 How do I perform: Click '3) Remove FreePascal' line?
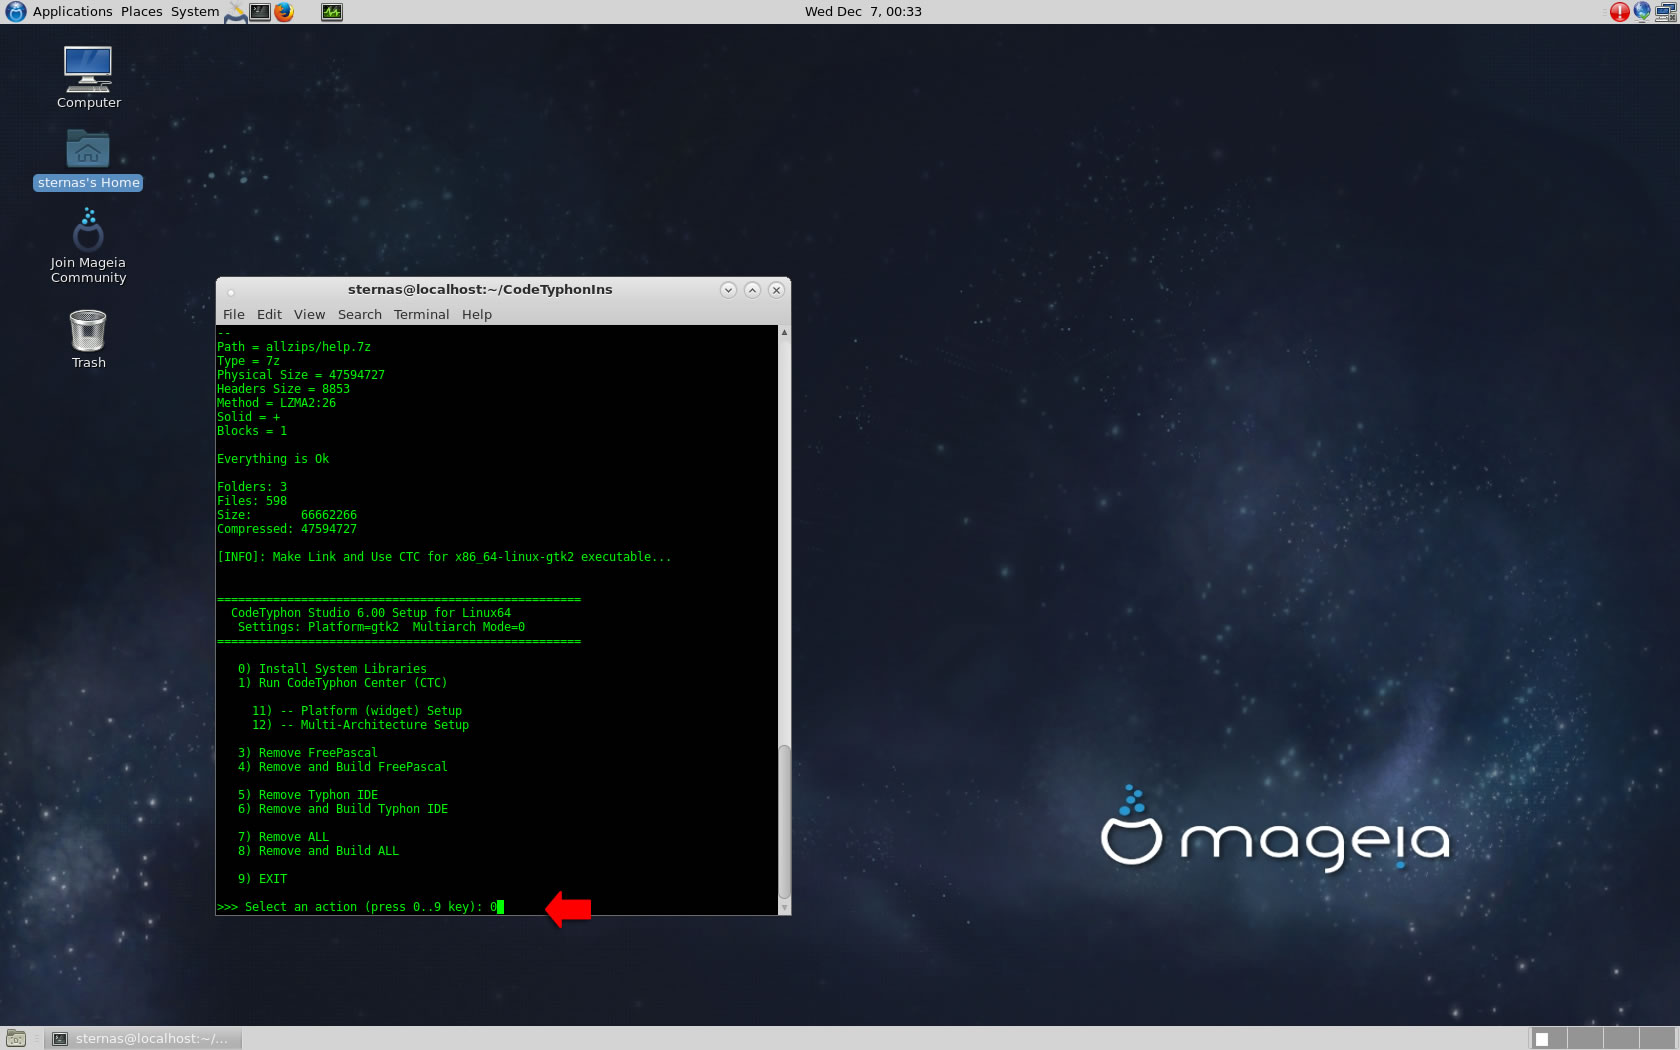tap(308, 753)
